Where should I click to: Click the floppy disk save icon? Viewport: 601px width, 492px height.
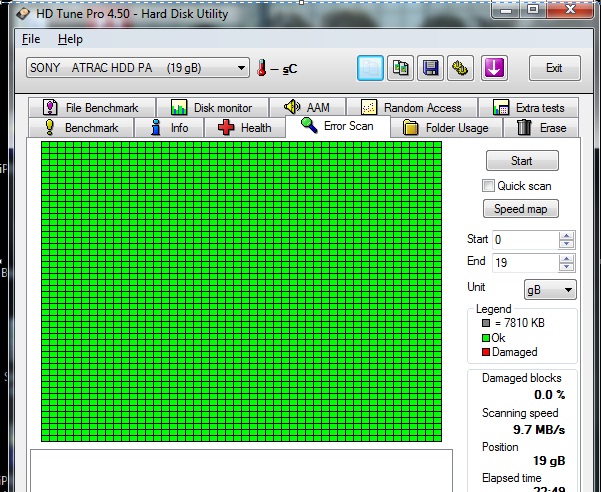(x=431, y=68)
